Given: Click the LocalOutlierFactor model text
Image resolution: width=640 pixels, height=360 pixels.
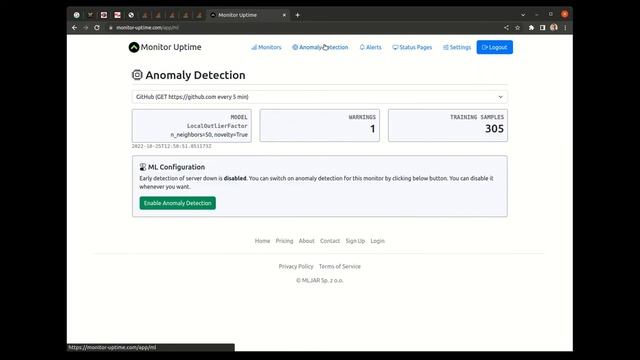Looking at the screenshot, I should coord(217,126).
